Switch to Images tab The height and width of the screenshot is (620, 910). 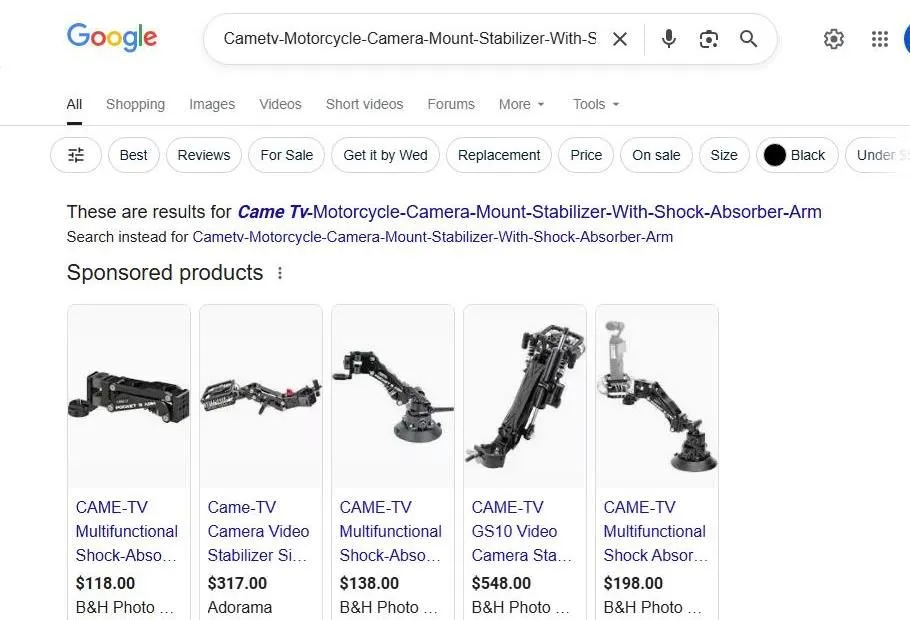pyautogui.click(x=212, y=104)
